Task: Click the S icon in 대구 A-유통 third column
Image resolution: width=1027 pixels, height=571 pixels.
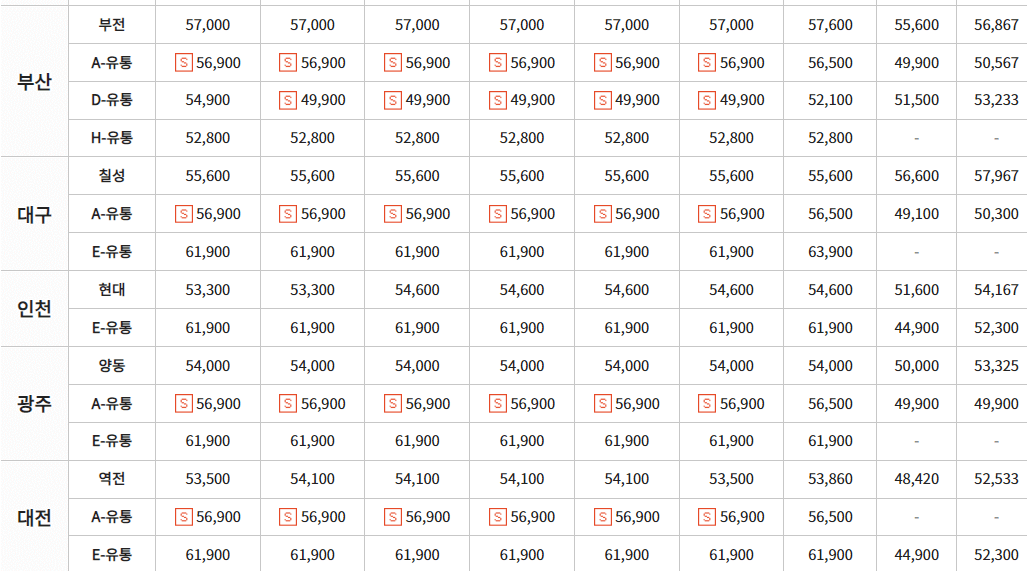Action: [x=393, y=214]
